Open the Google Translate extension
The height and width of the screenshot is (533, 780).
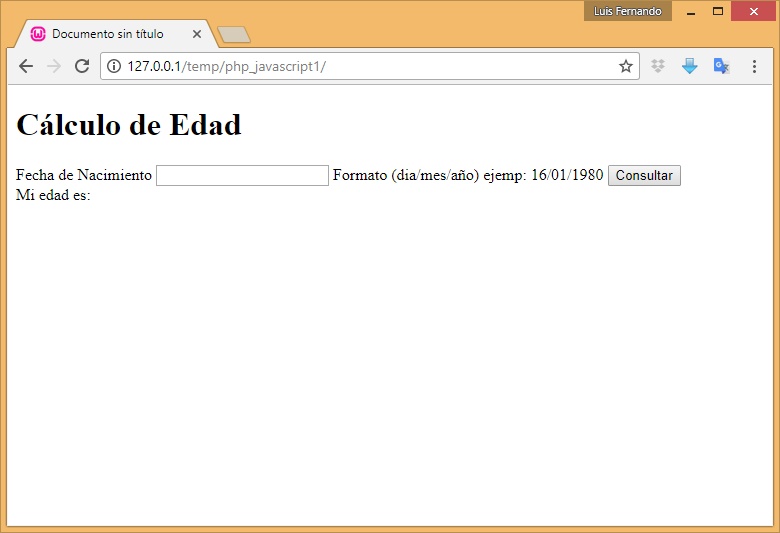[x=721, y=66]
